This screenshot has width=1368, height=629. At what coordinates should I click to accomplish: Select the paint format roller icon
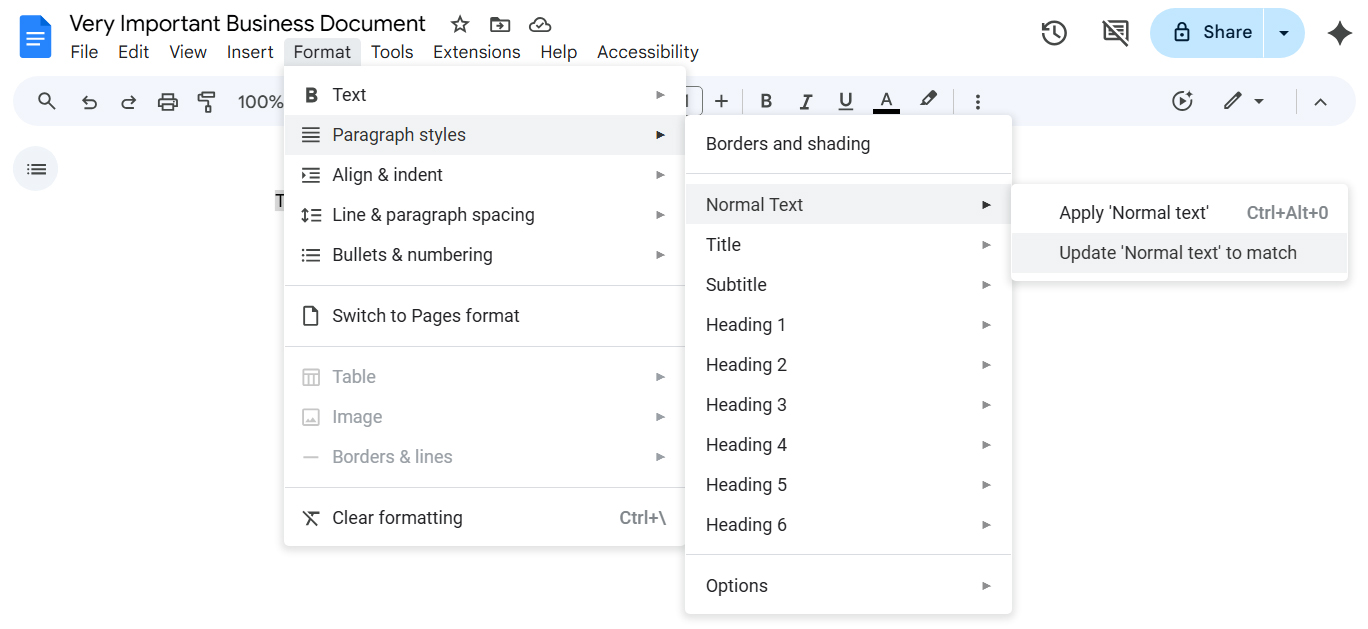pyautogui.click(x=207, y=101)
